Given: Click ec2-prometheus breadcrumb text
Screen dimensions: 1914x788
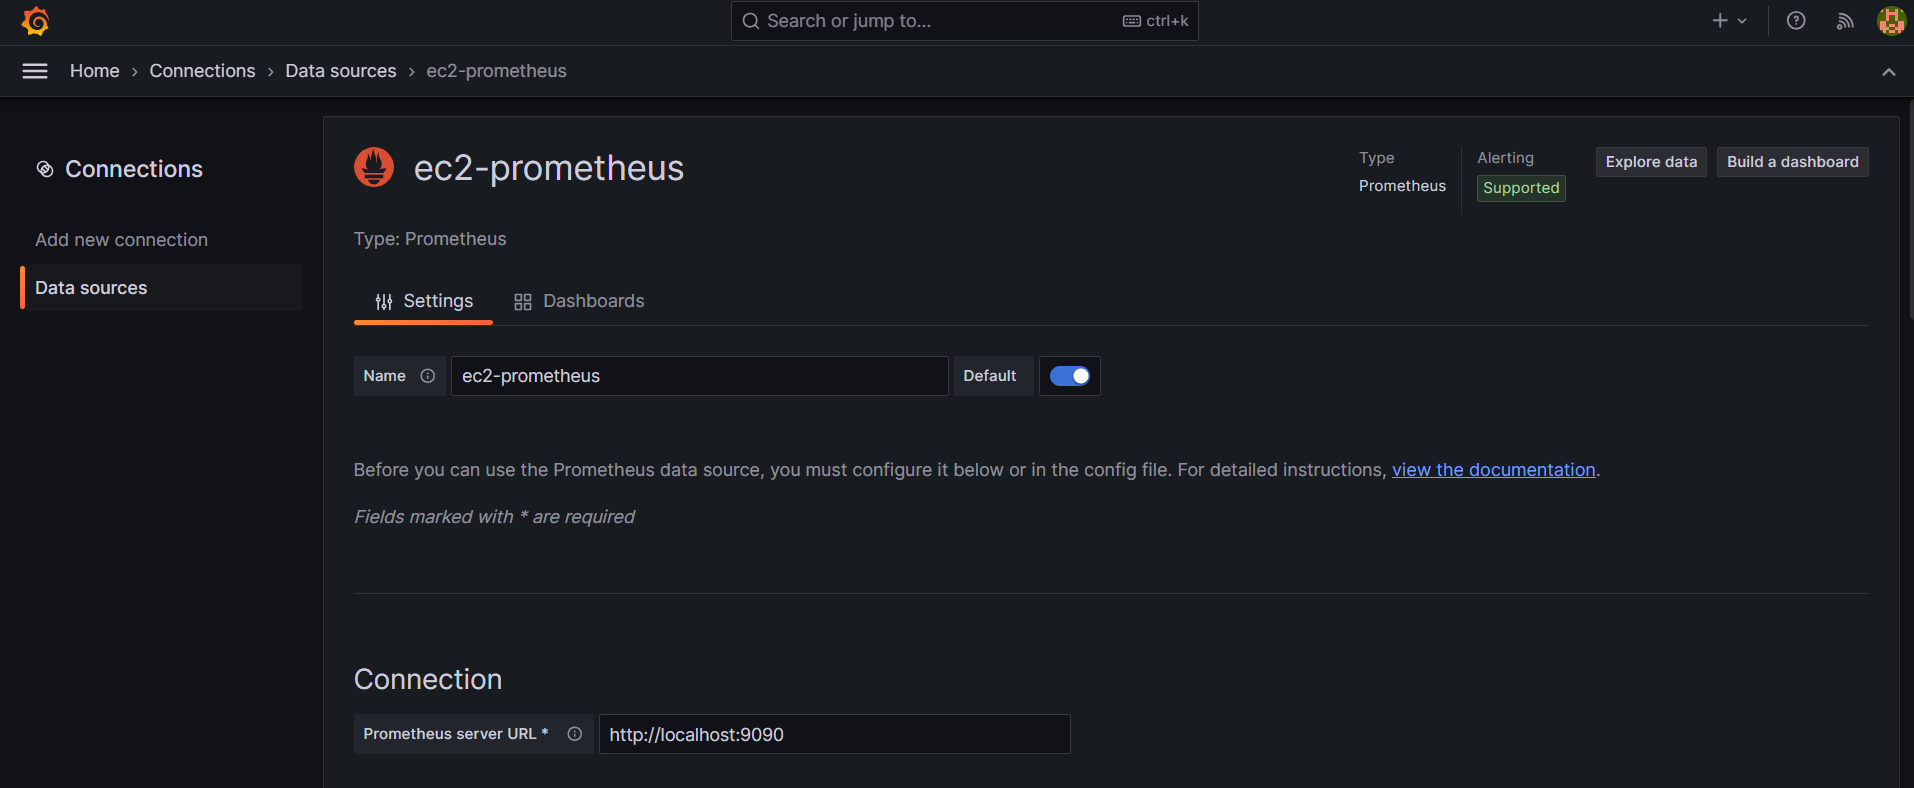Looking at the screenshot, I should click(496, 71).
